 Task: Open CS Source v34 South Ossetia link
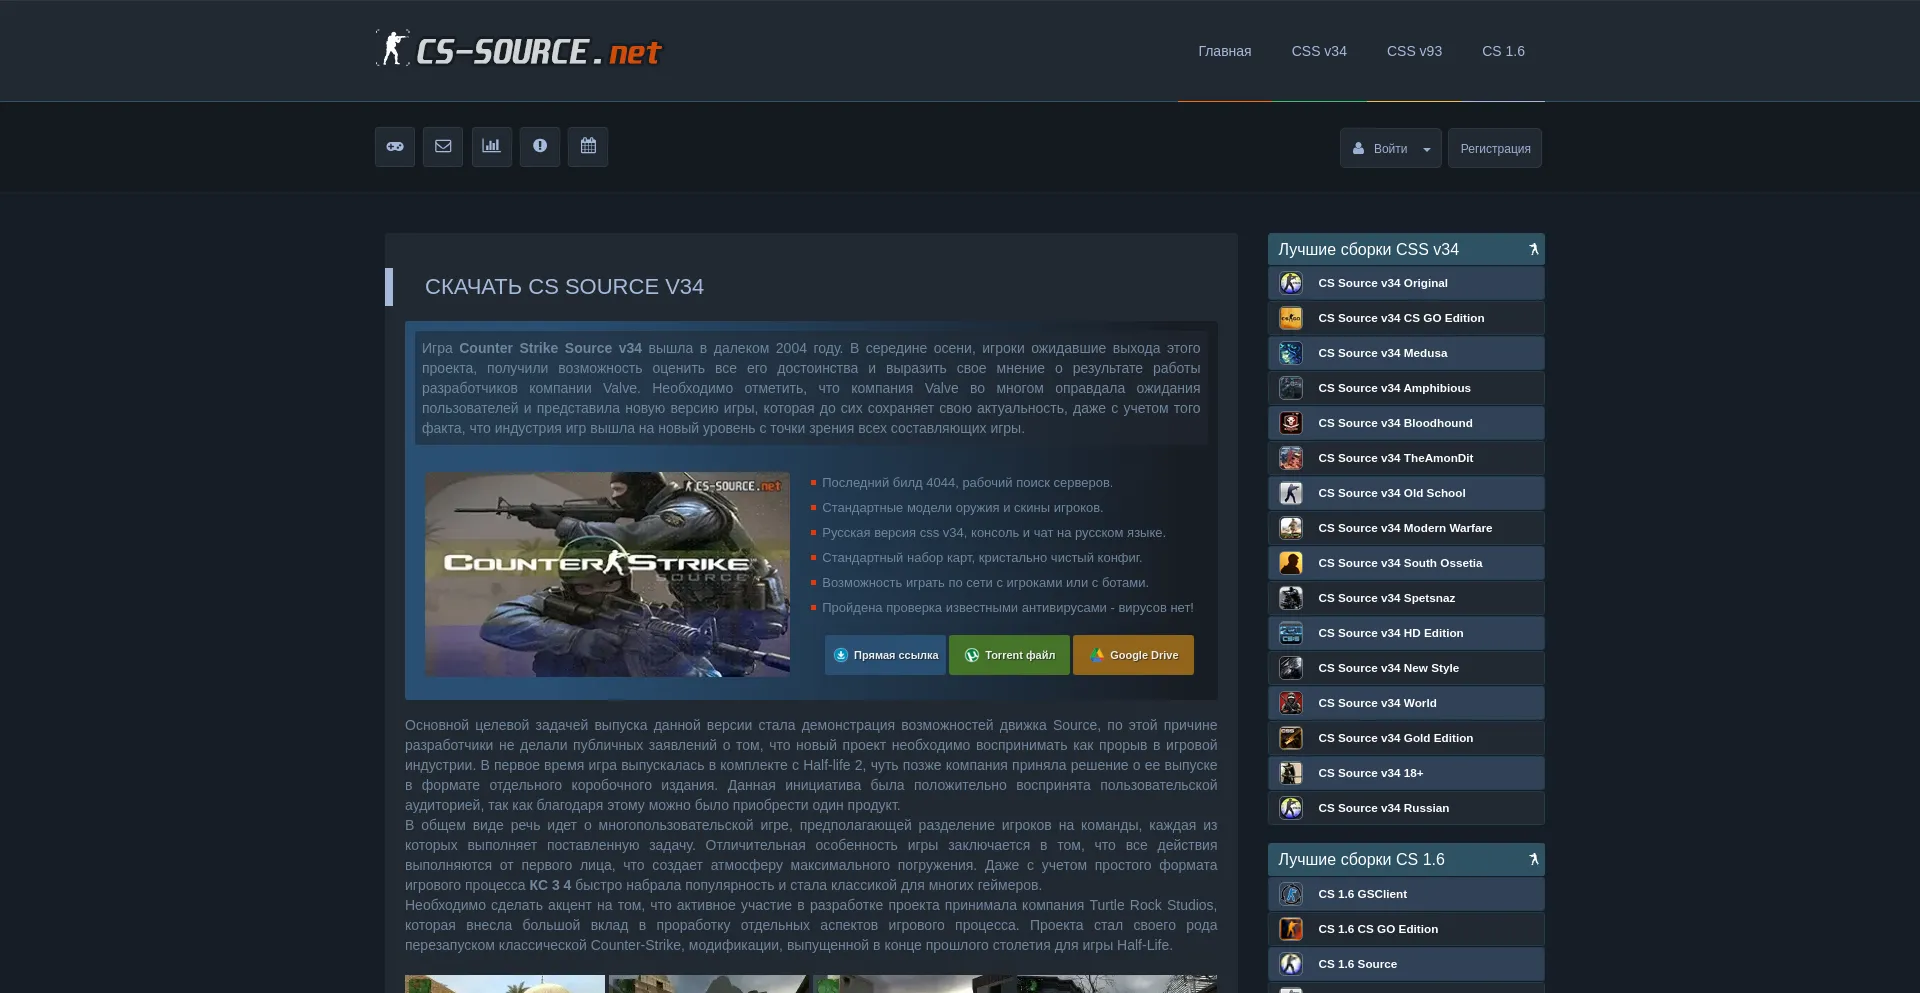pyautogui.click(x=1400, y=563)
